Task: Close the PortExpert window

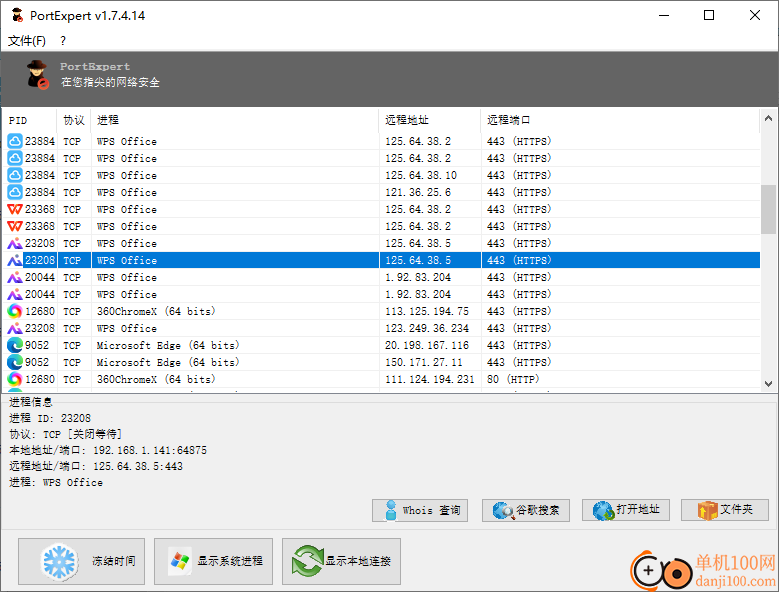Action: coord(755,15)
